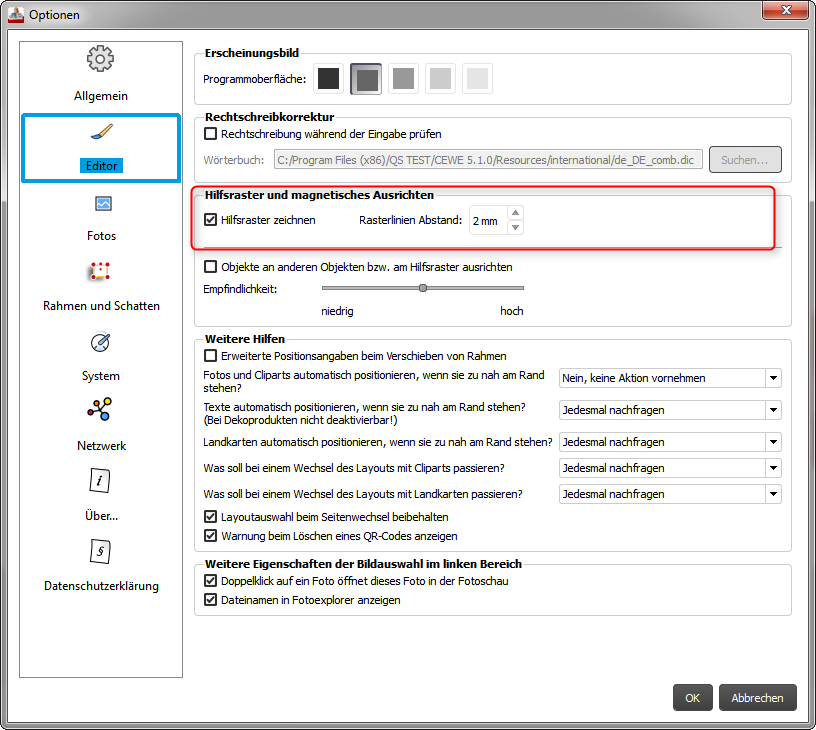Open dropdown for Landkarten automatisch positionieren

(772, 441)
